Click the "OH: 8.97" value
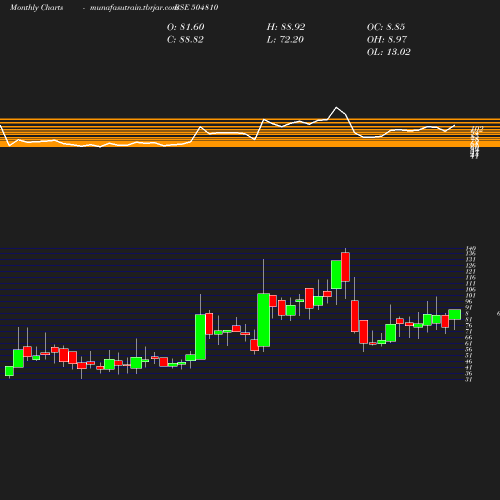The image size is (500, 500). click(x=387, y=39)
